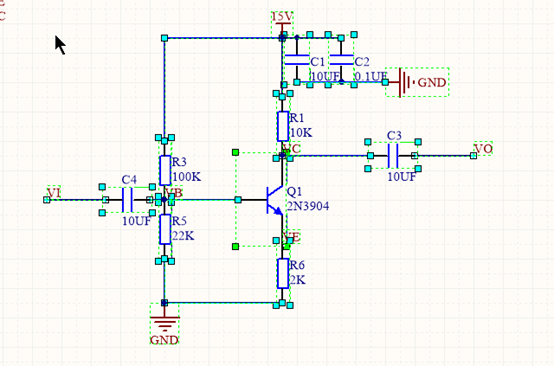Select resistor R5 symbol
The width and height of the screenshot is (554, 366).
[x=165, y=229]
